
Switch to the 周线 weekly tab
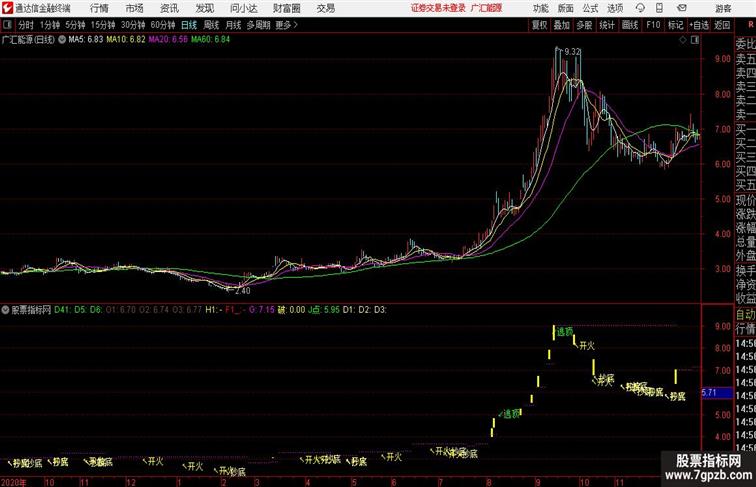pyautogui.click(x=211, y=25)
